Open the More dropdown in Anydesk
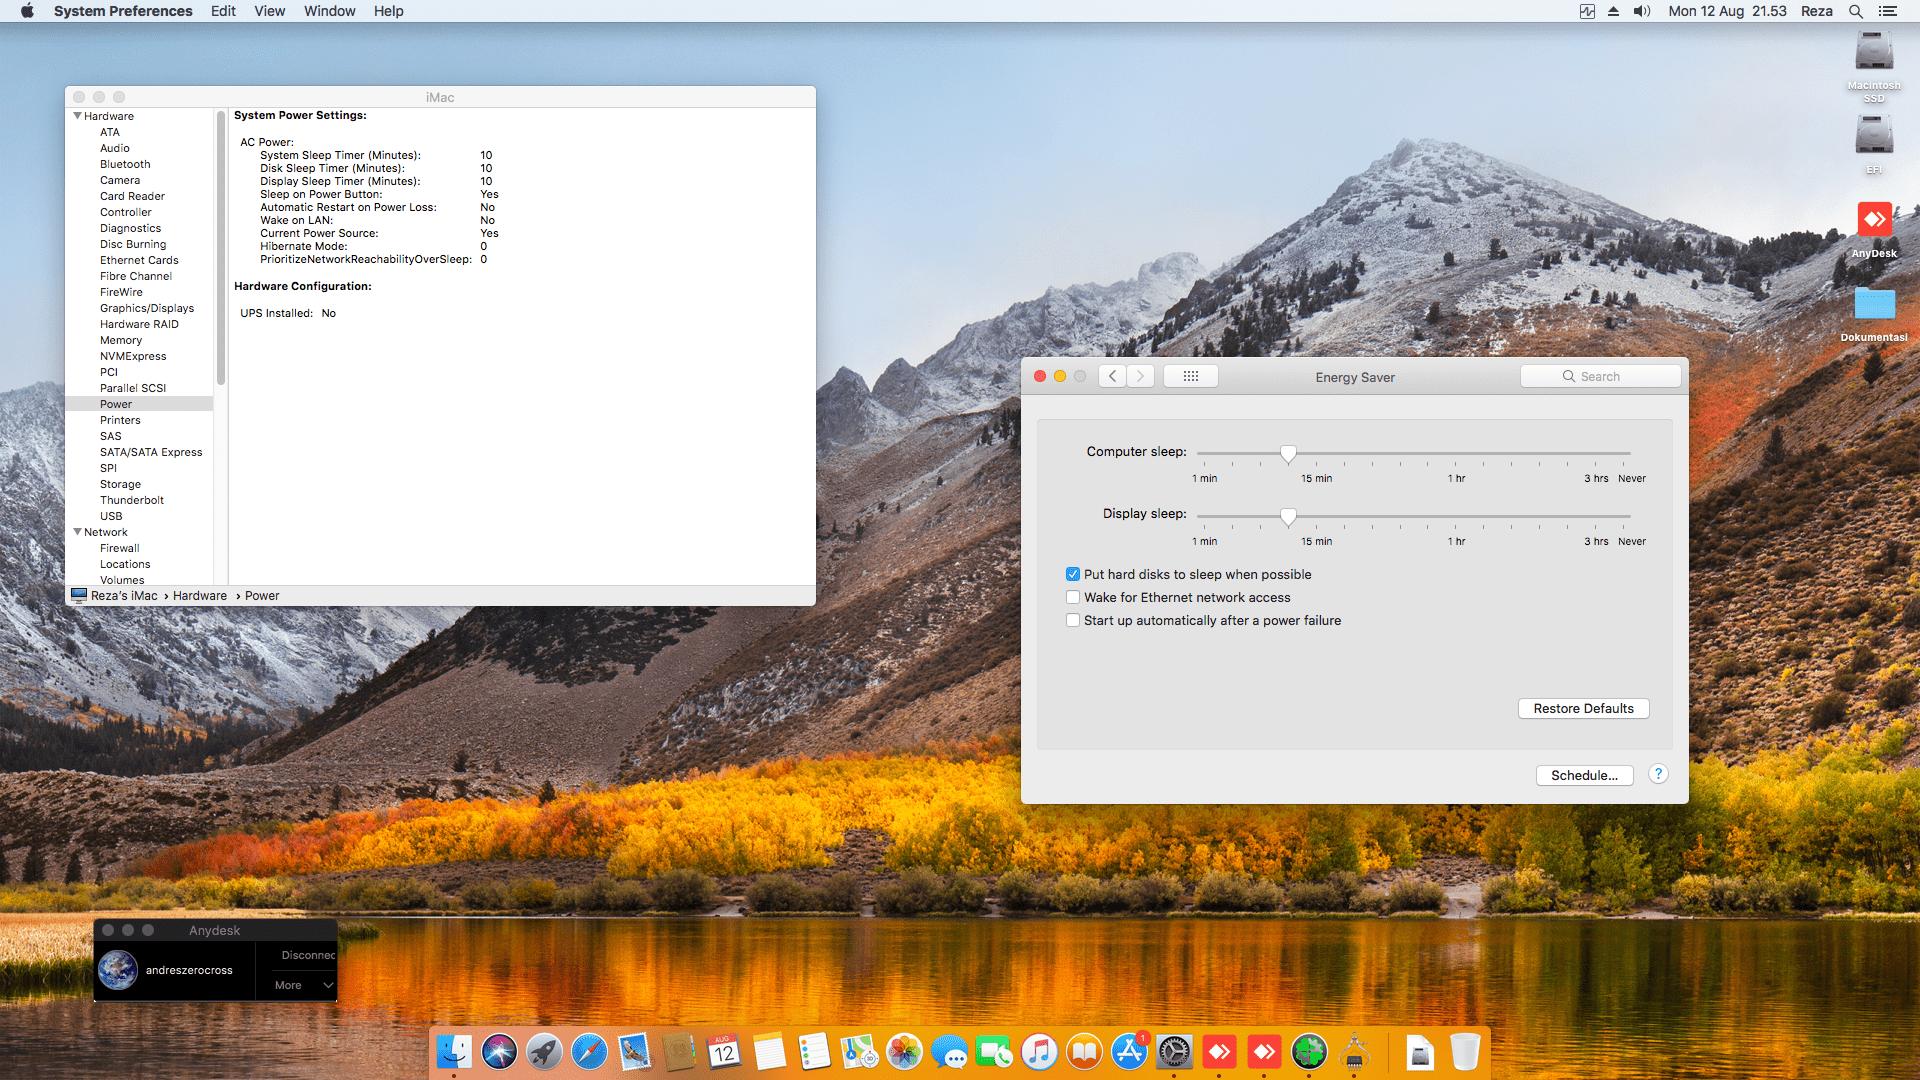This screenshot has height=1080, width=1920. click(x=303, y=985)
